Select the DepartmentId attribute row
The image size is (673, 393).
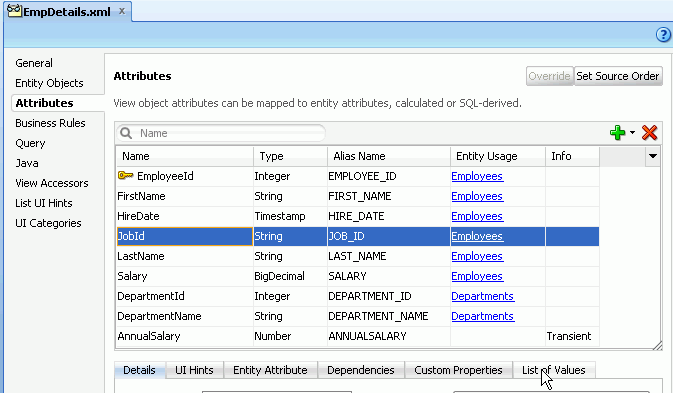[358, 296]
